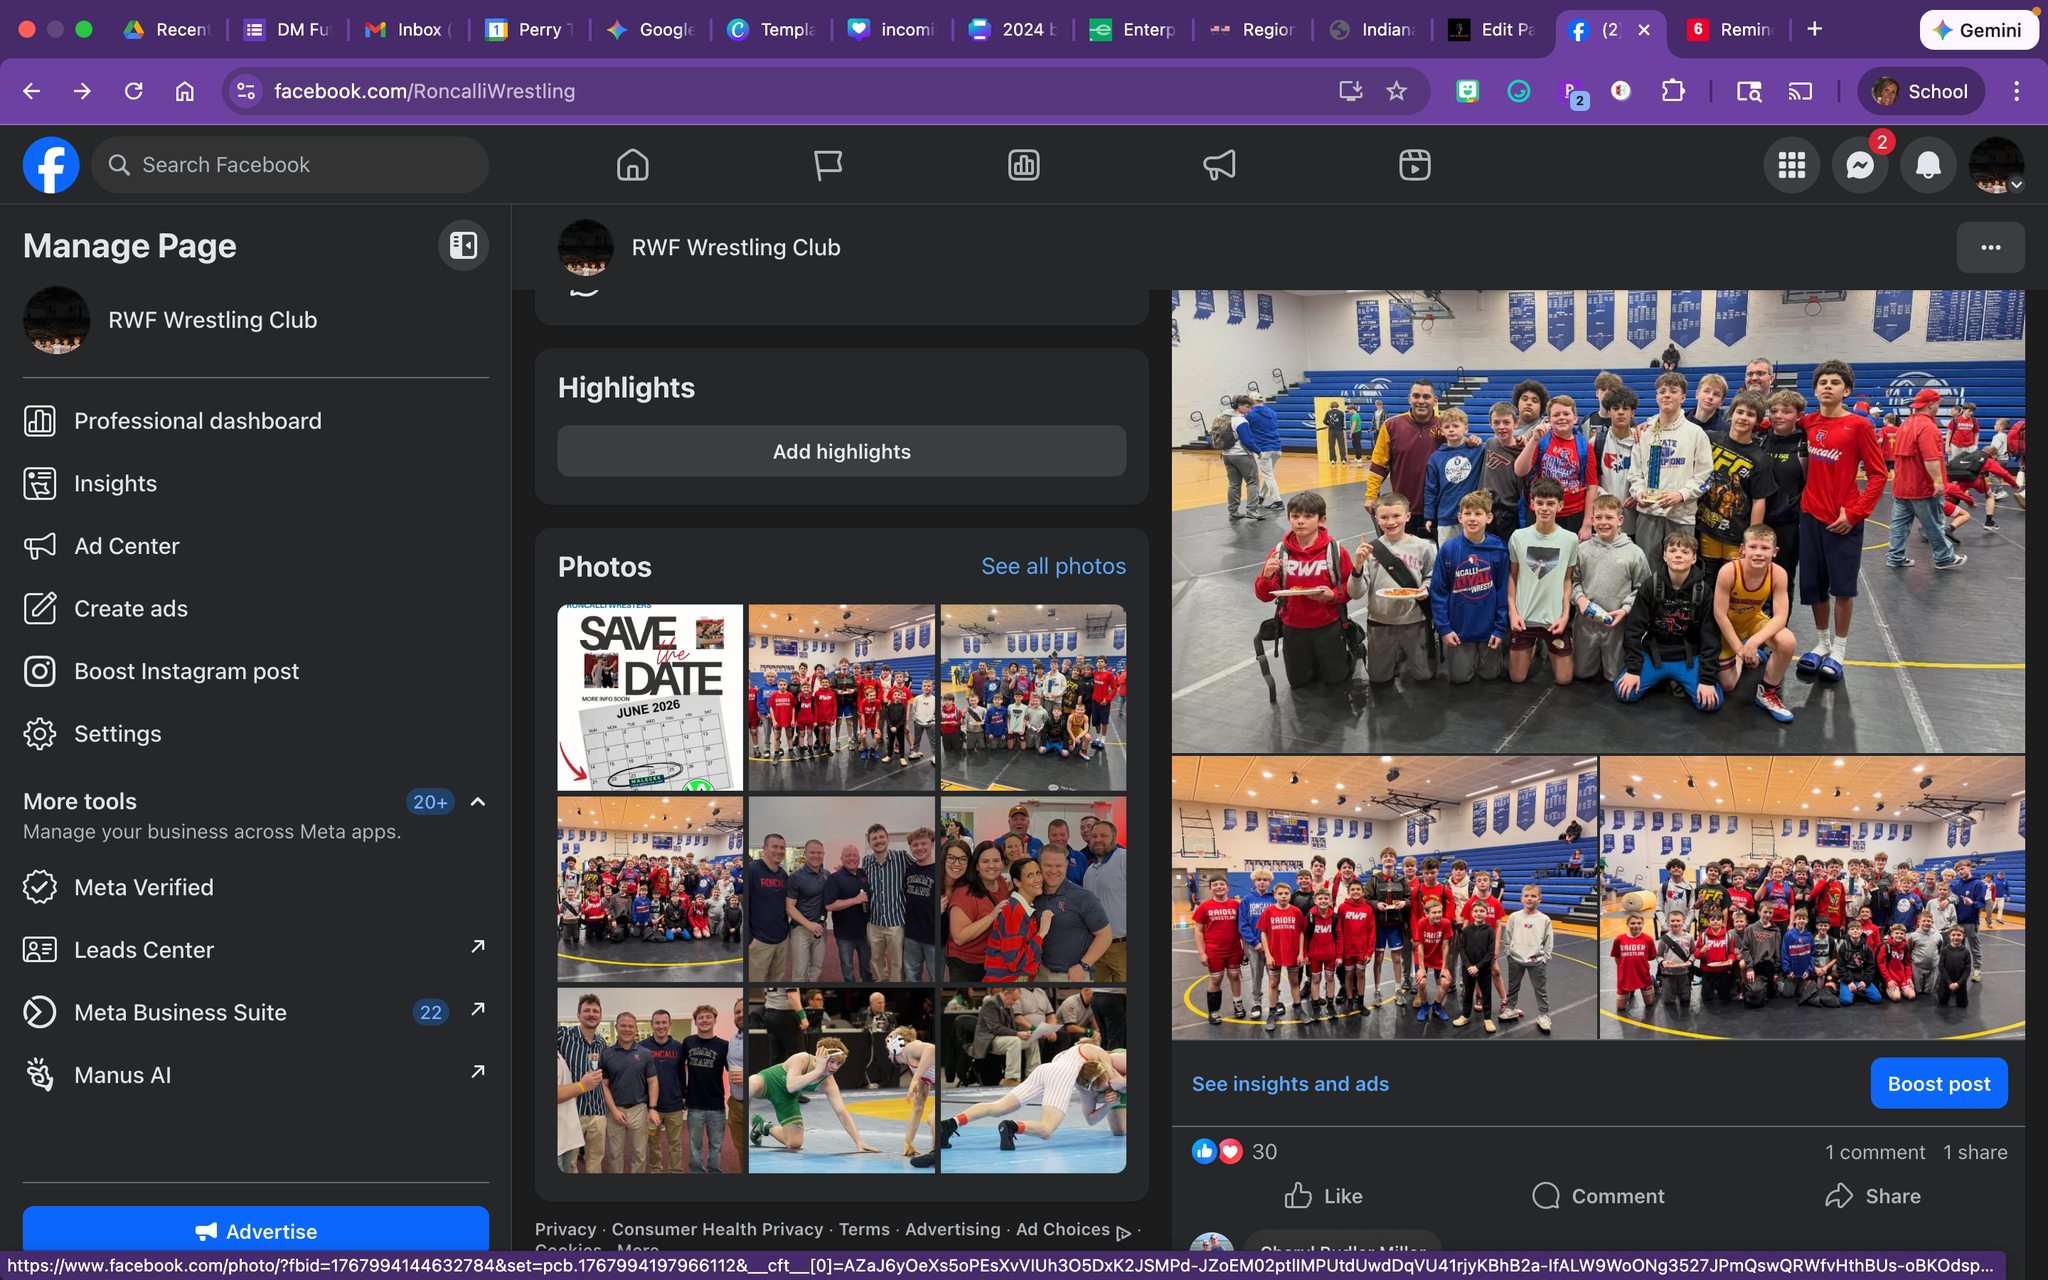2048x1280 pixels.
Task: Open the Ad Center megaphone icon in top navigation
Action: 1219,165
